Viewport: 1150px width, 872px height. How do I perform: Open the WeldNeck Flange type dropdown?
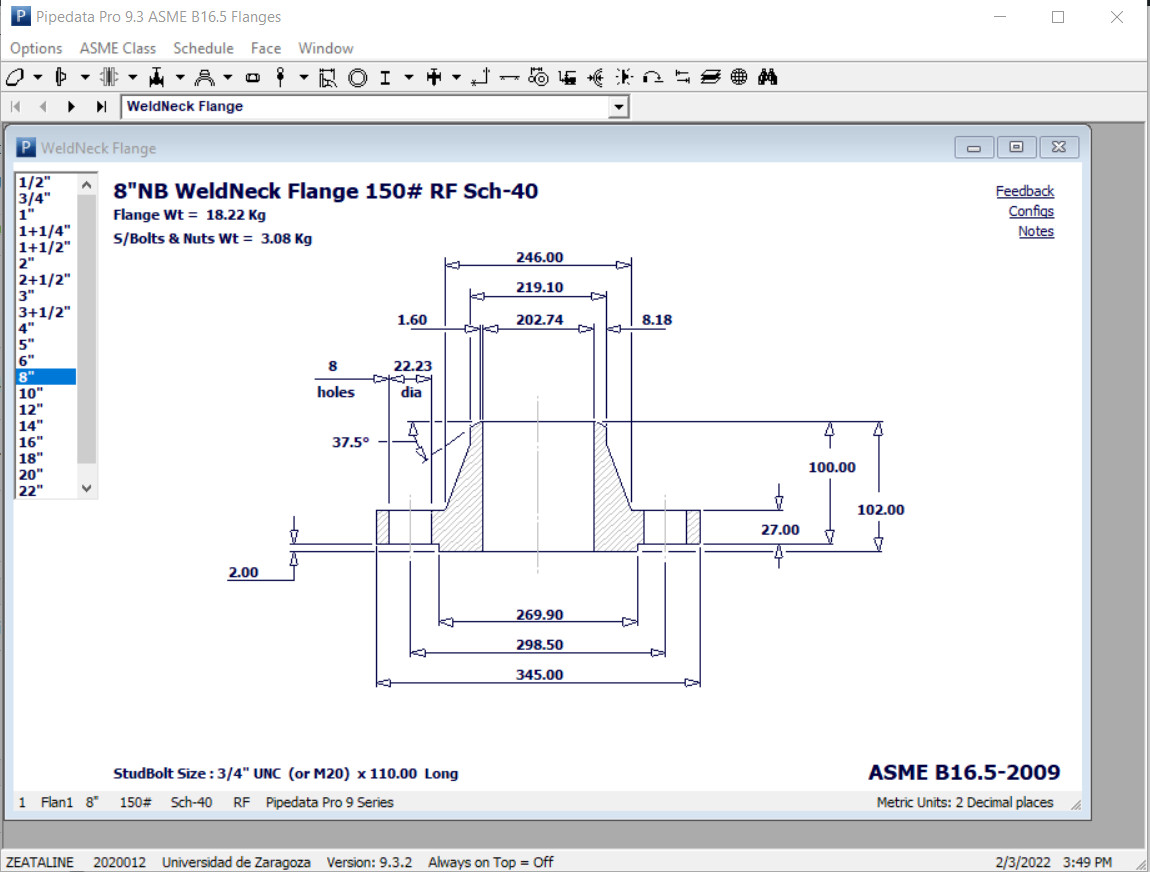[618, 107]
